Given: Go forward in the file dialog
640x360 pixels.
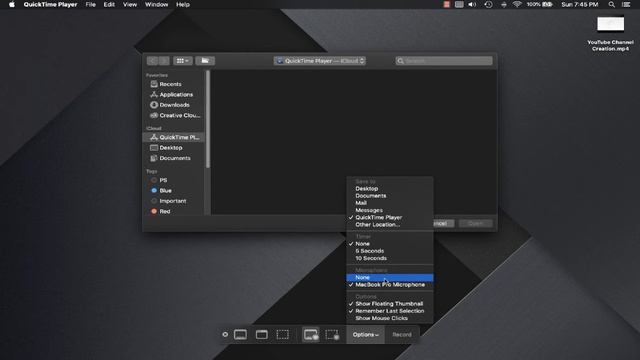Looking at the screenshot, I should [164, 61].
